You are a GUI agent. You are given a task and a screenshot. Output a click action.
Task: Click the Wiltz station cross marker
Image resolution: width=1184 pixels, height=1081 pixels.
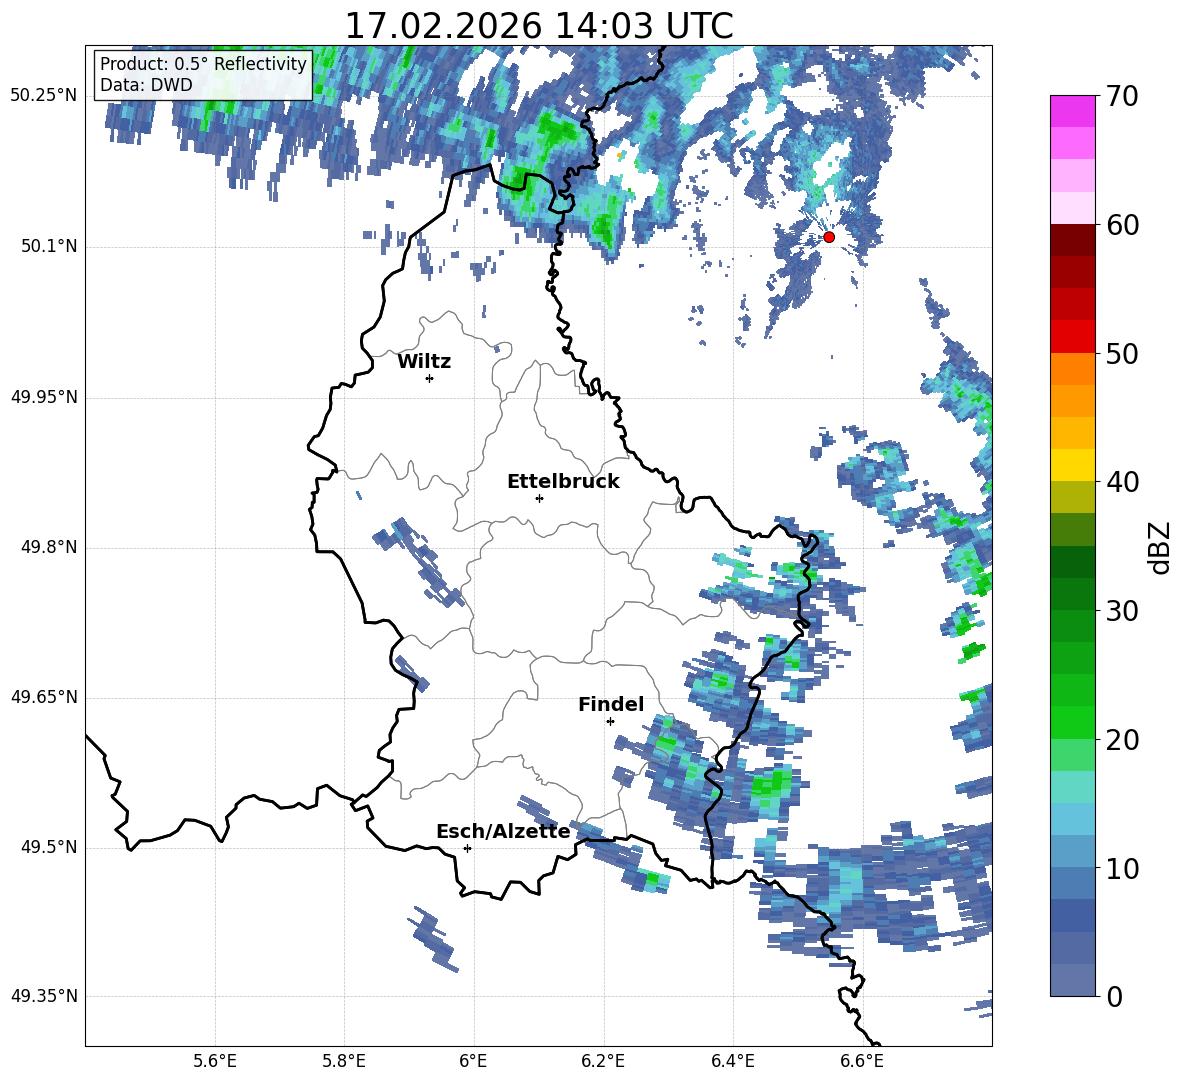pos(430,378)
